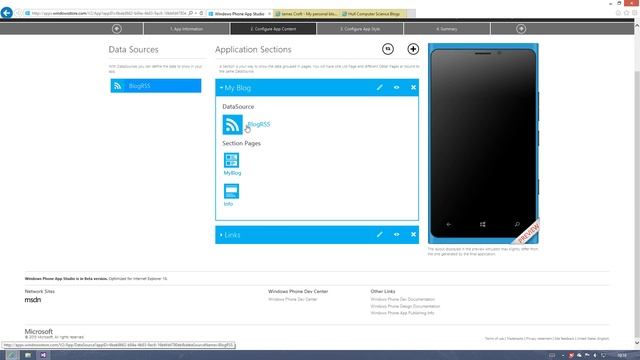Open the MyBlog section page icon

coord(231,160)
